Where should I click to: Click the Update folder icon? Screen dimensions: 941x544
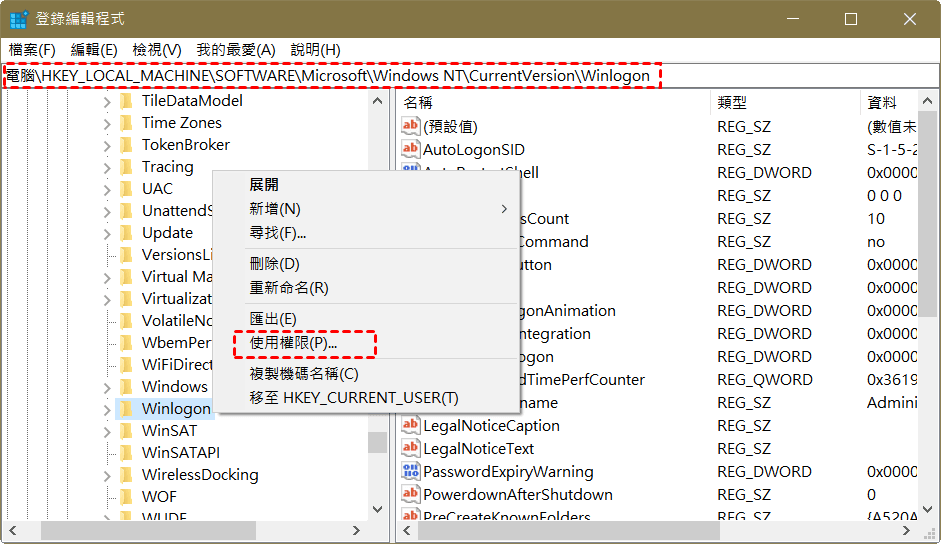coord(126,233)
